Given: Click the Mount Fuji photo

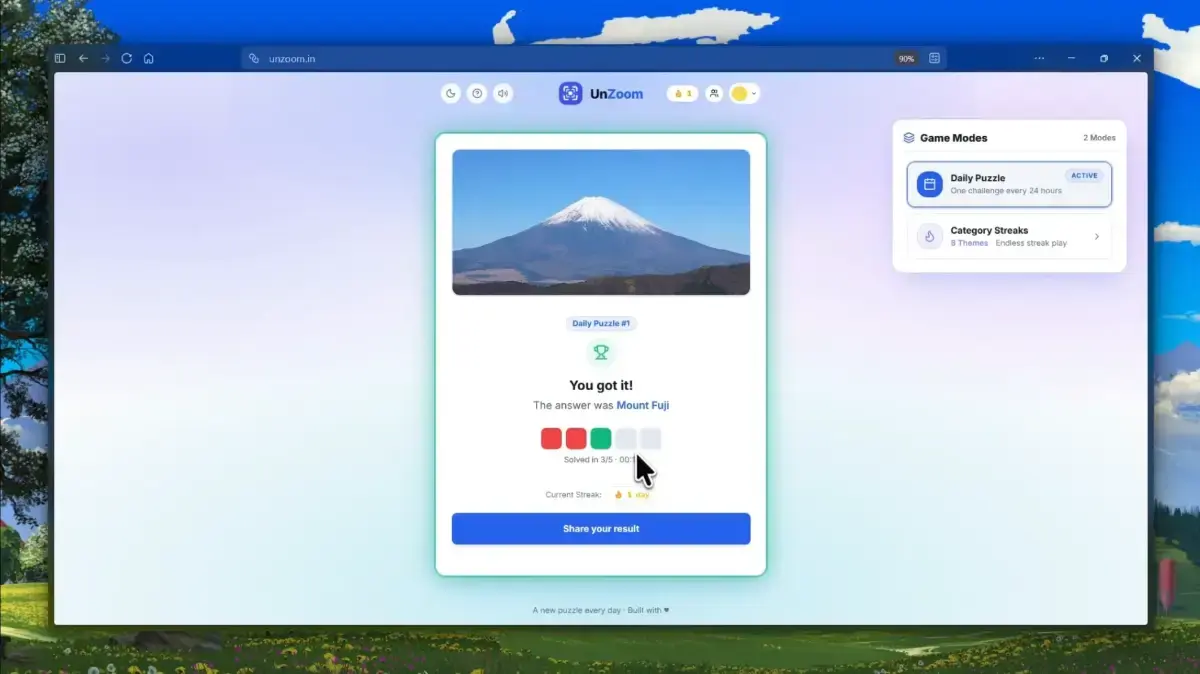Looking at the screenshot, I should pos(601,222).
